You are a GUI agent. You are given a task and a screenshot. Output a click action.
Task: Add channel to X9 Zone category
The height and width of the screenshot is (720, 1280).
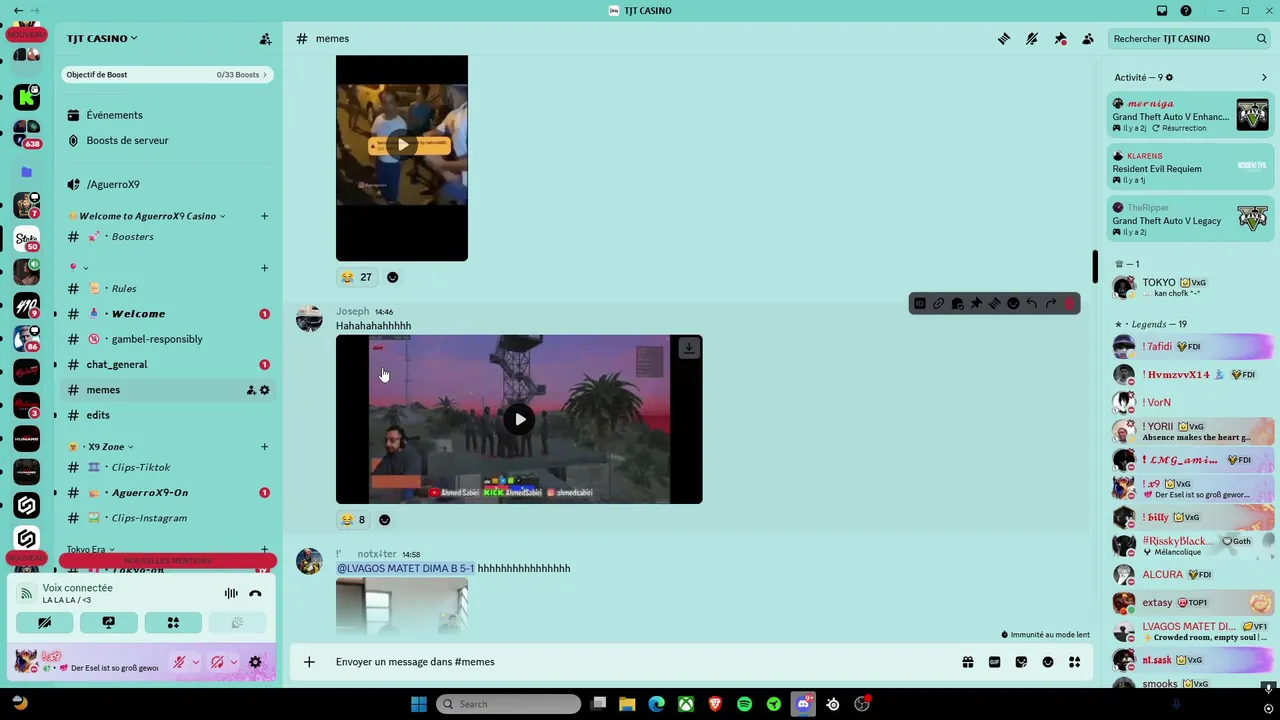pos(264,447)
